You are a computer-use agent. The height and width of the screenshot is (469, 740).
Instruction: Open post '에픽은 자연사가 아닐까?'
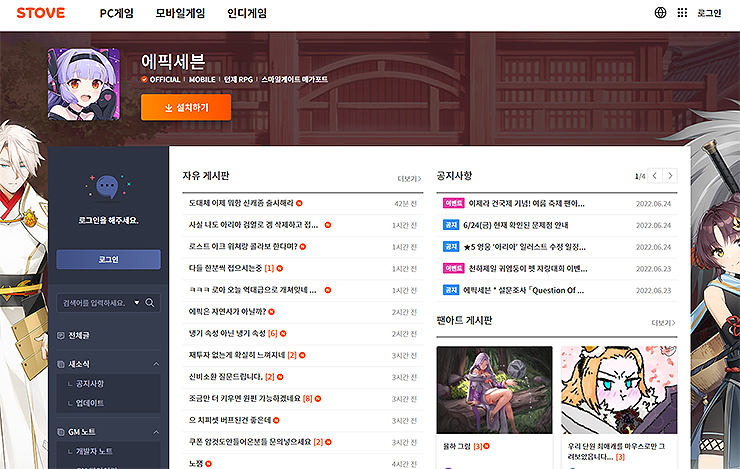(227, 312)
